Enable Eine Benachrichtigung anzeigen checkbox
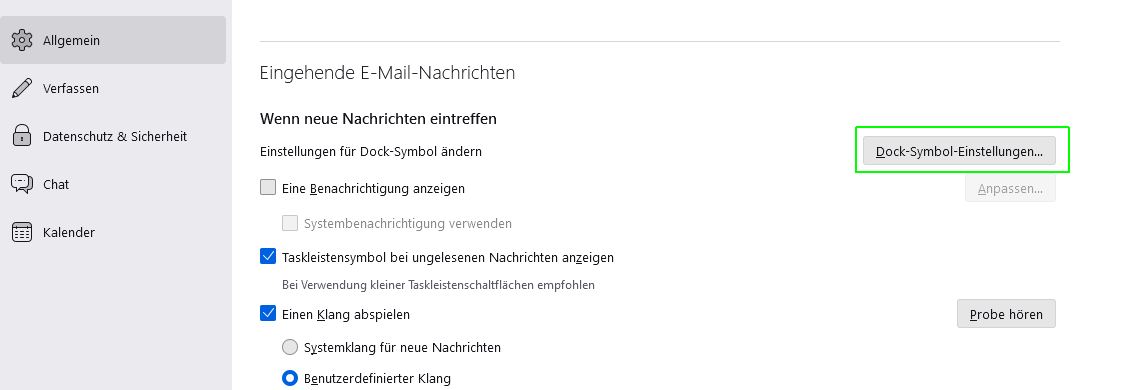Viewport: 1131px width, 390px height. tap(268, 187)
